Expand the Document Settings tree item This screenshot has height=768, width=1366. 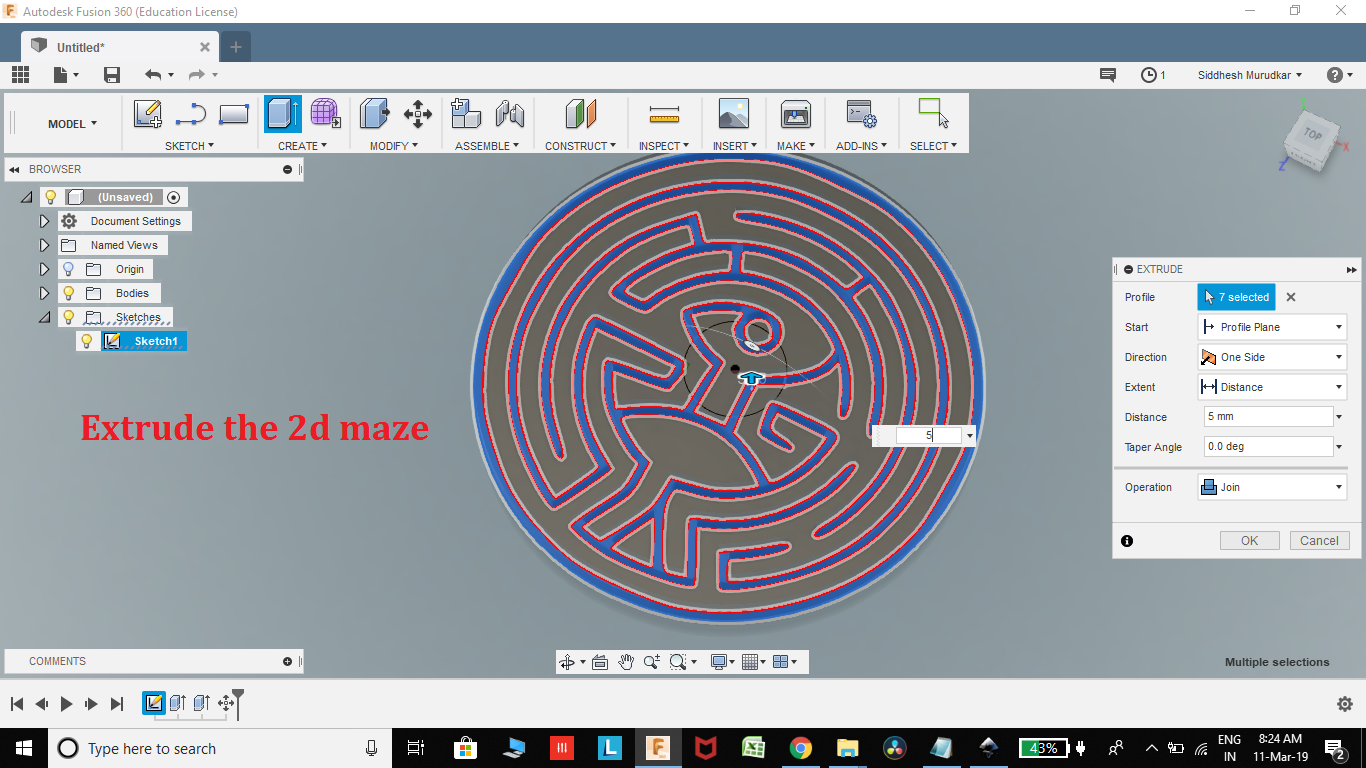[44, 221]
